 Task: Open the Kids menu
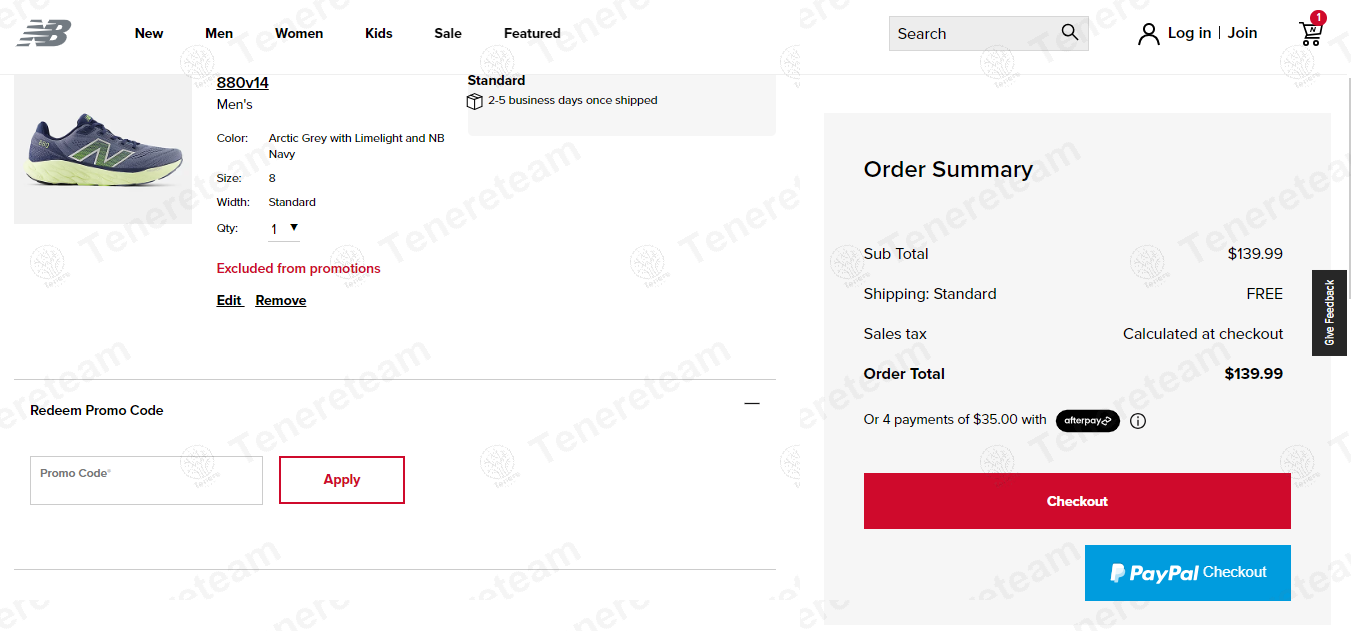pyautogui.click(x=379, y=33)
